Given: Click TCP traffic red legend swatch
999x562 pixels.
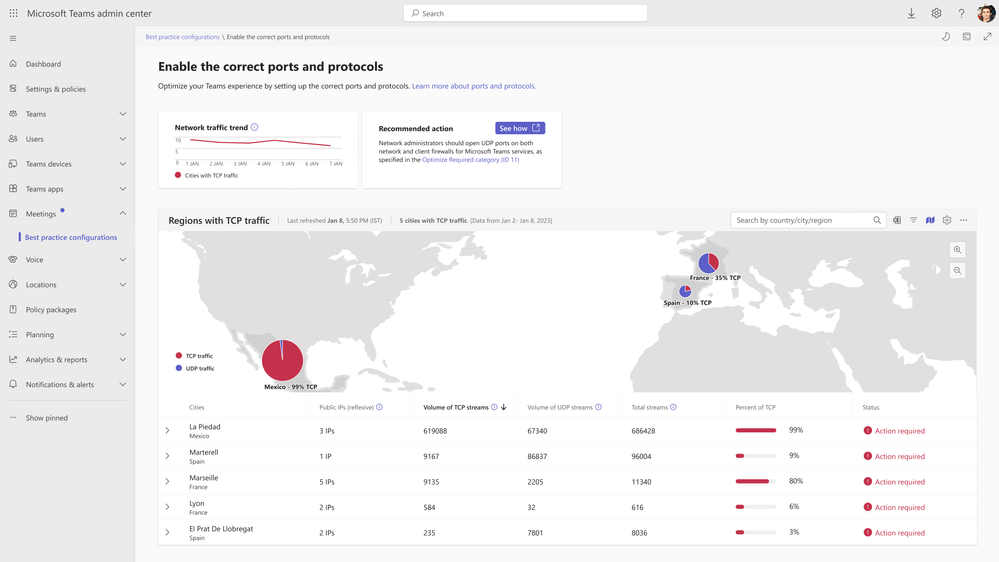Looking at the screenshot, I should tap(178, 356).
